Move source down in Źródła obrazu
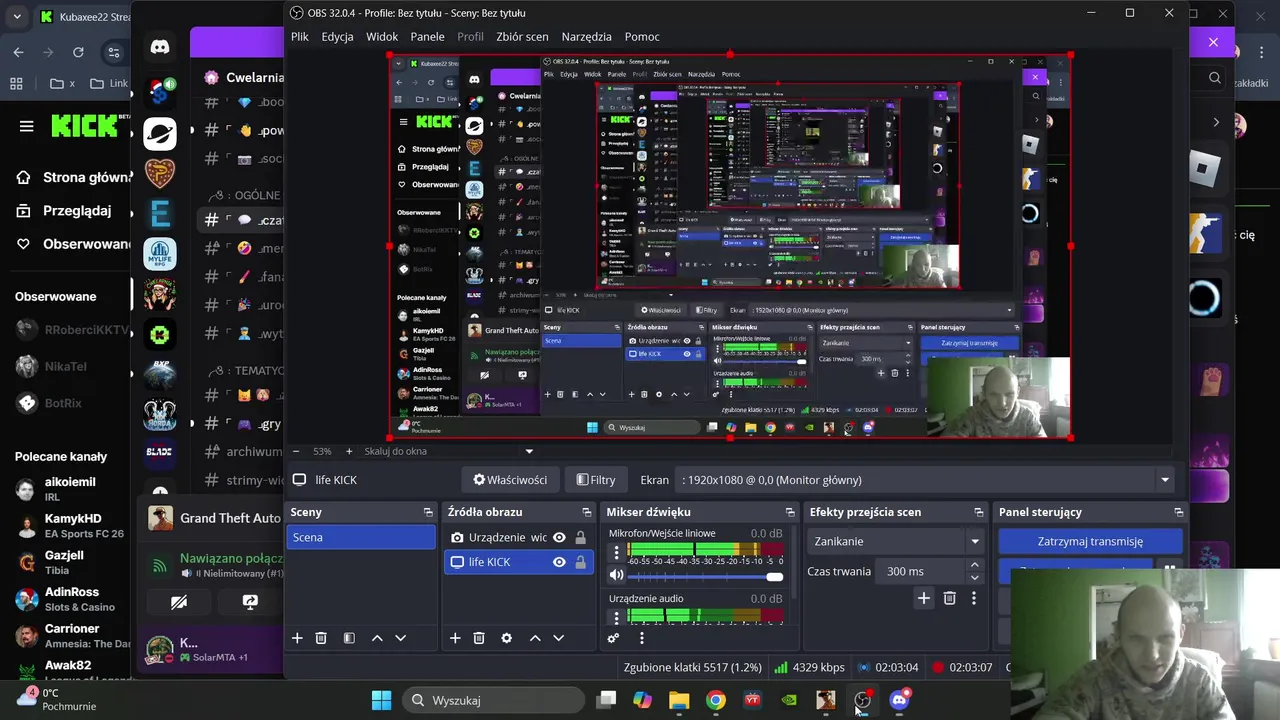Screen dimensions: 1280x720 click(x=559, y=638)
